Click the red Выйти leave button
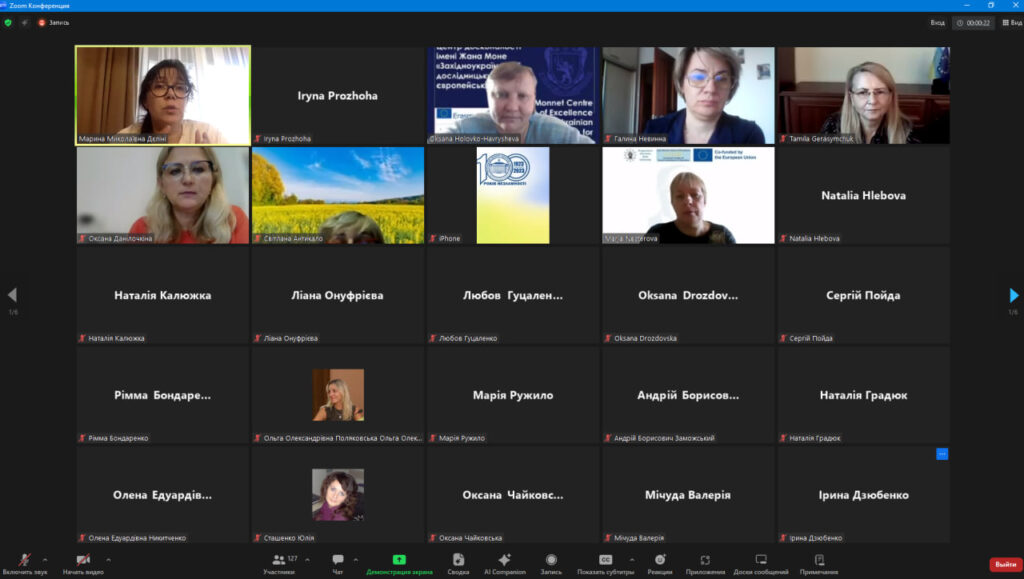This screenshot has width=1024, height=579. point(1005,564)
